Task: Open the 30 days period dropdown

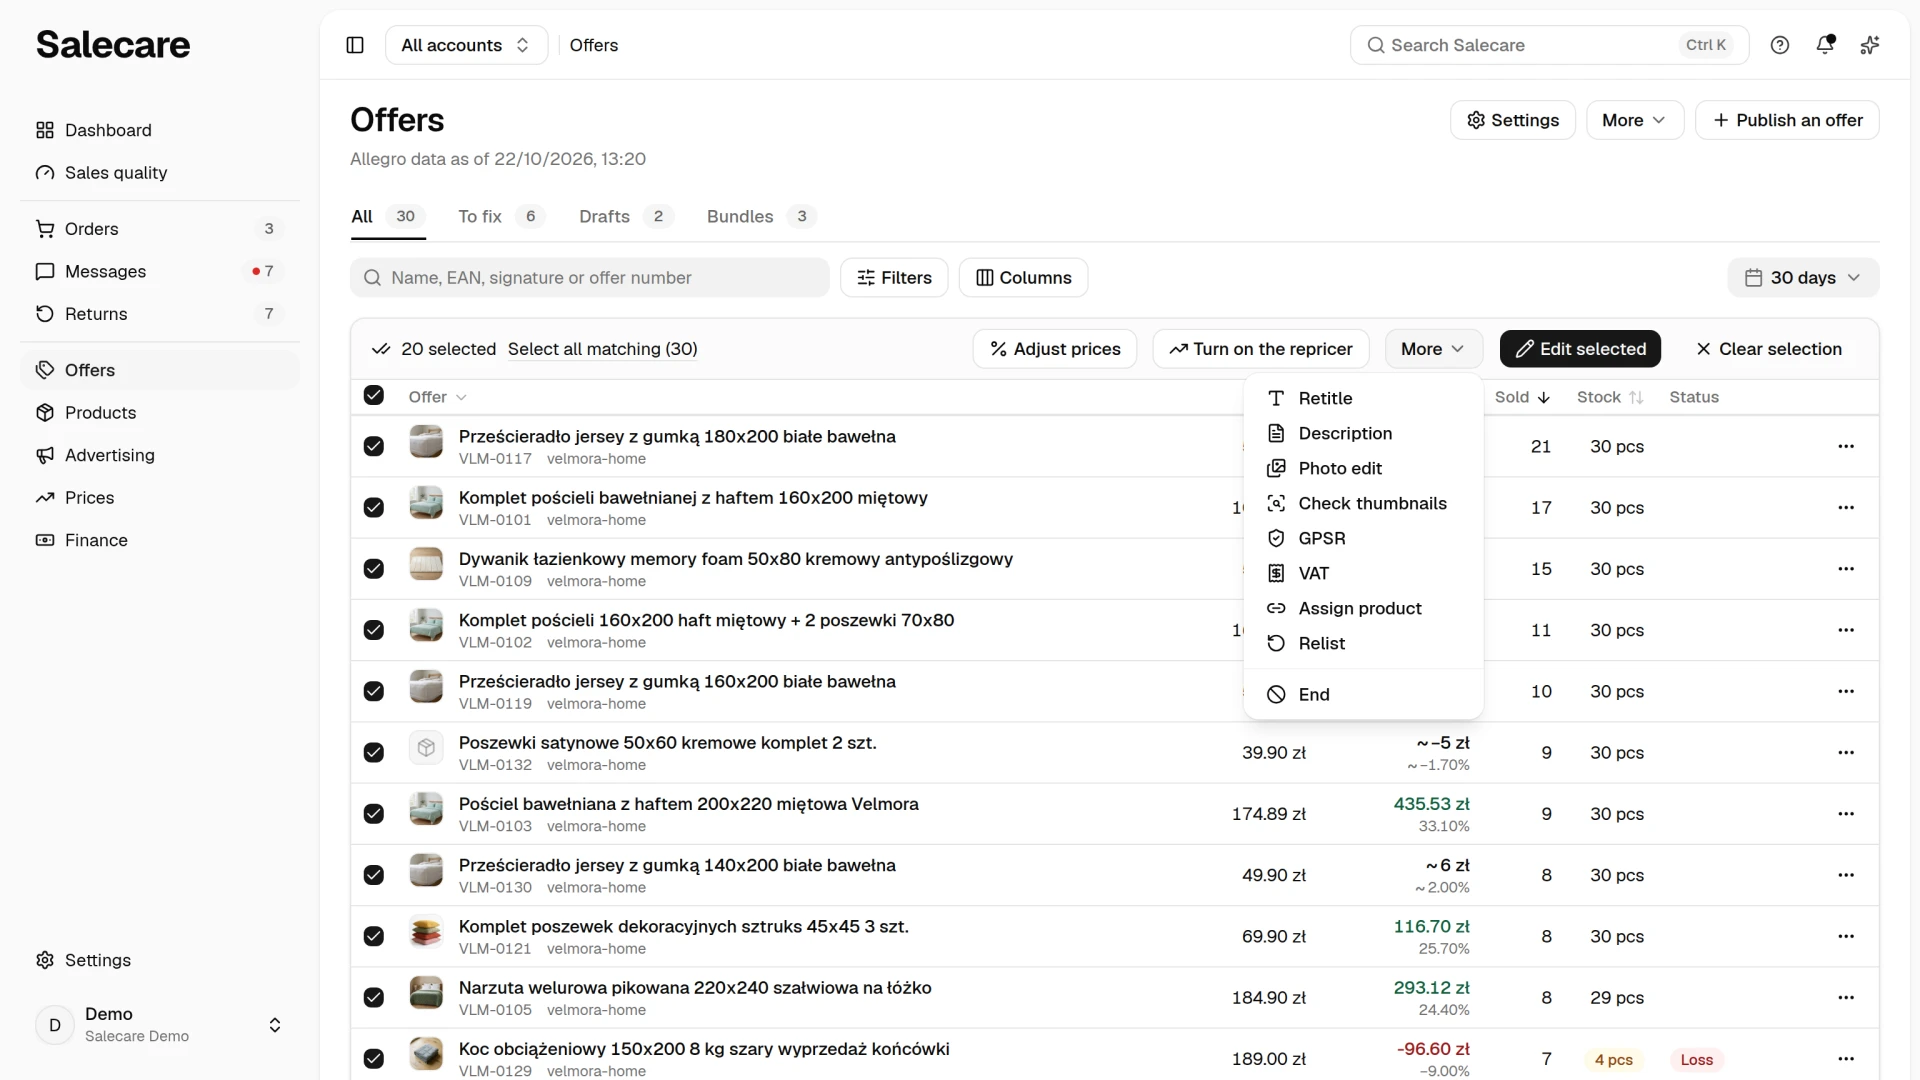Action: 1803,278
